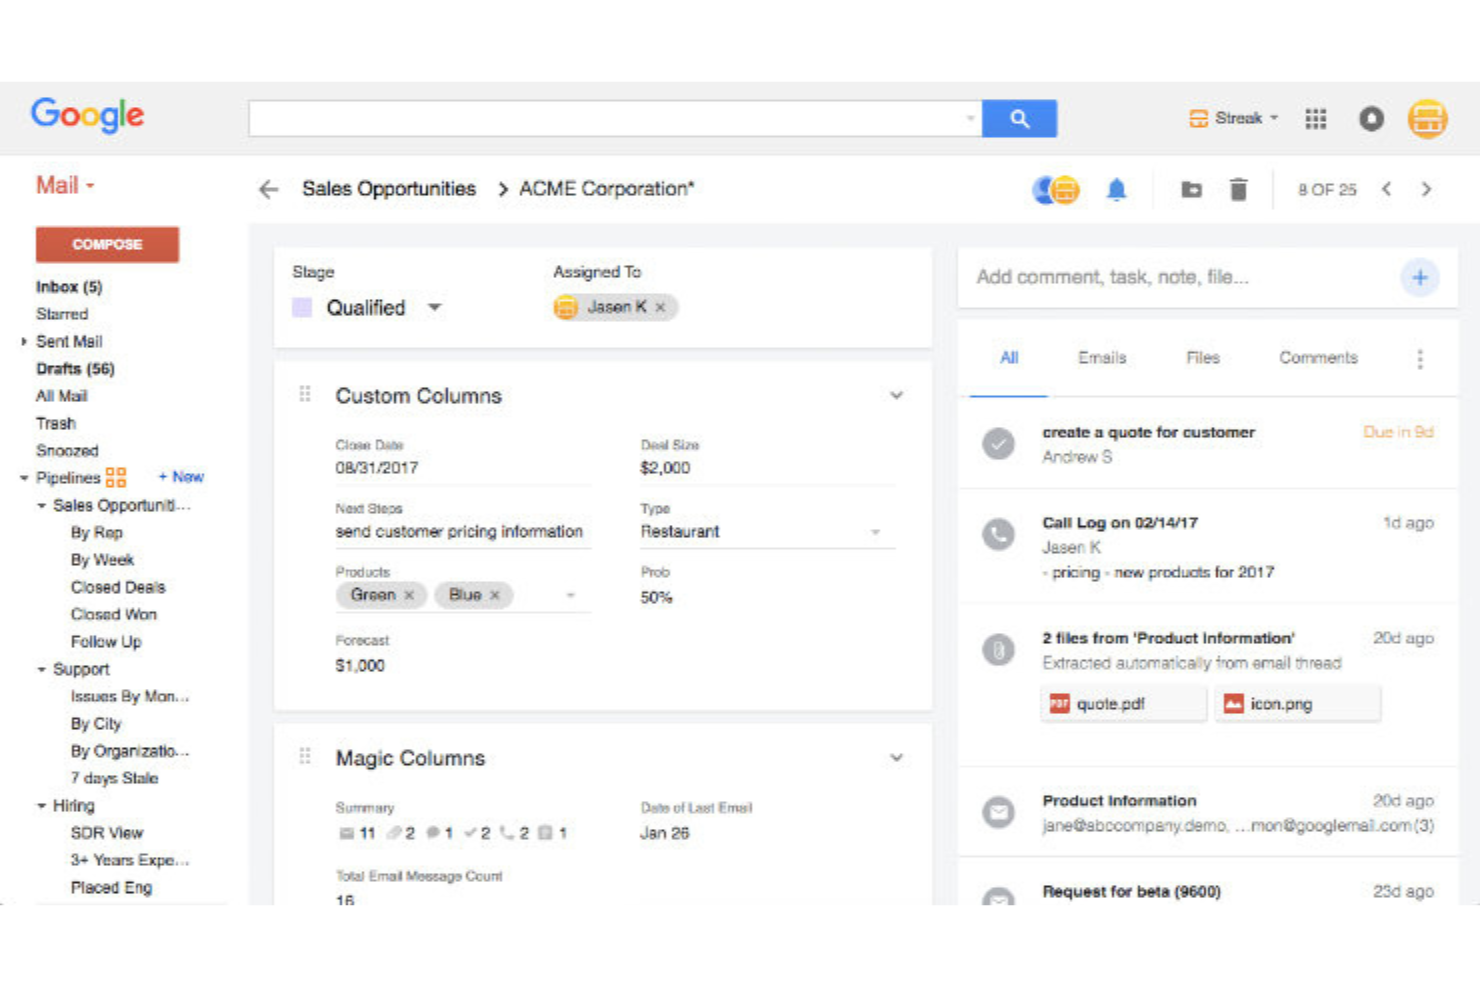Collapse the Custom Columns section
Screen dimensions: 1480x987
[x=896, y=395]
